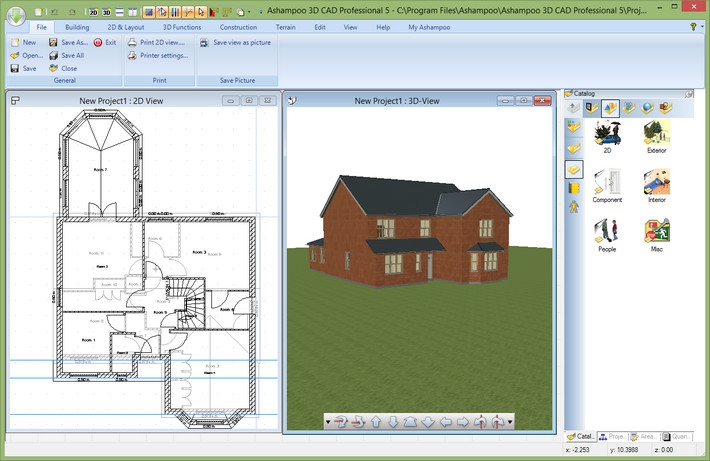Screen dimensions: 710x461
Task: Click the Save view as picture icon
Action: (x=205, y=44)
